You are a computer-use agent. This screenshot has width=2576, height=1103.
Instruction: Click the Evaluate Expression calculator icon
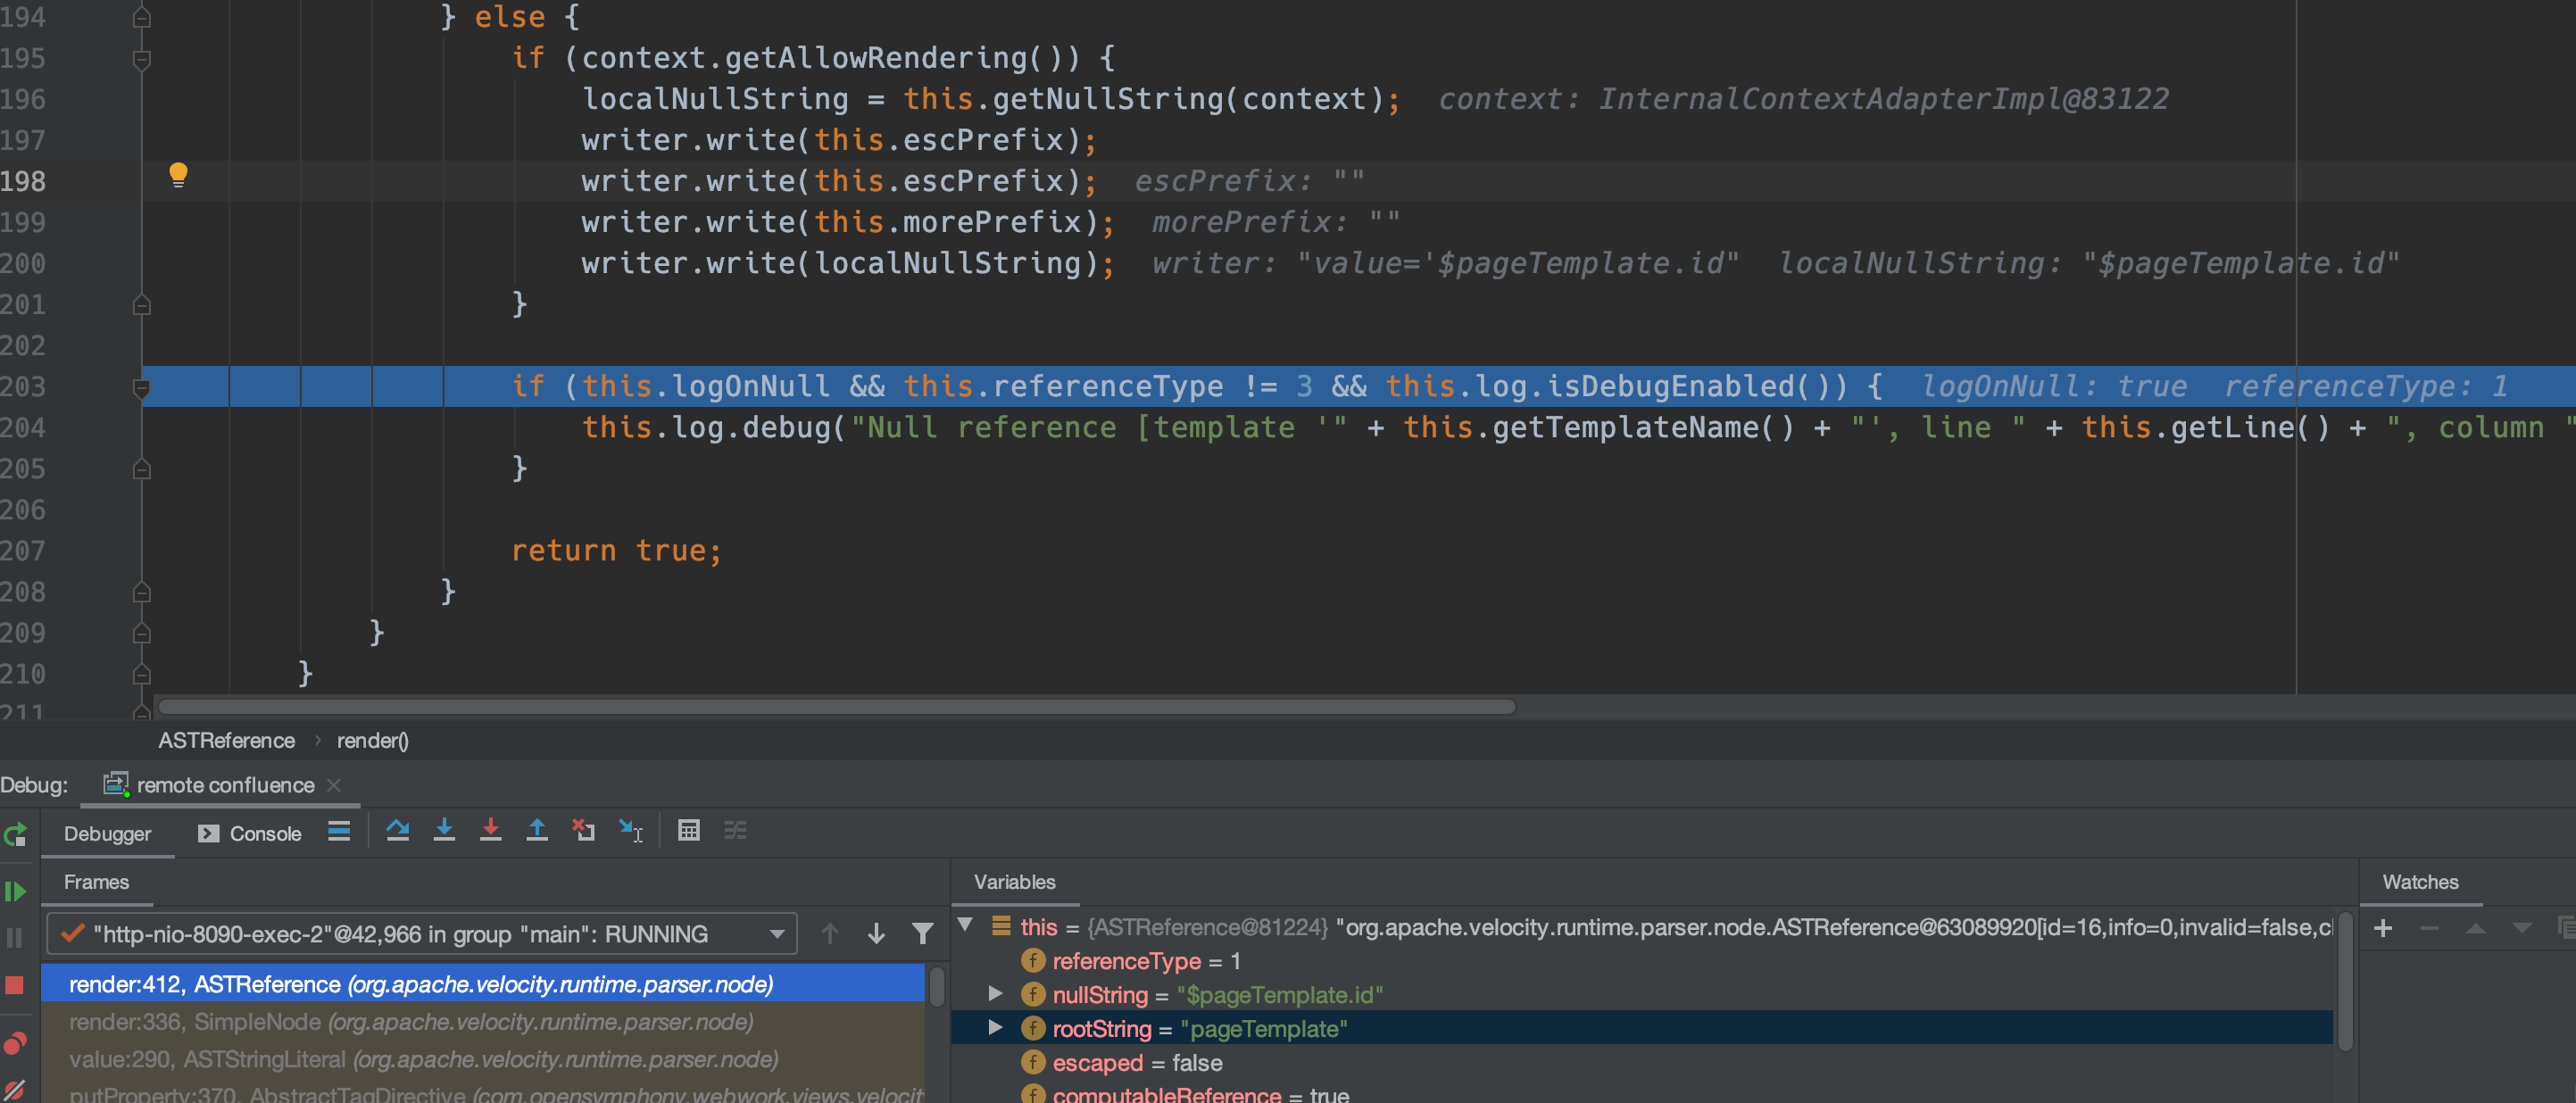tap(688, 830)
